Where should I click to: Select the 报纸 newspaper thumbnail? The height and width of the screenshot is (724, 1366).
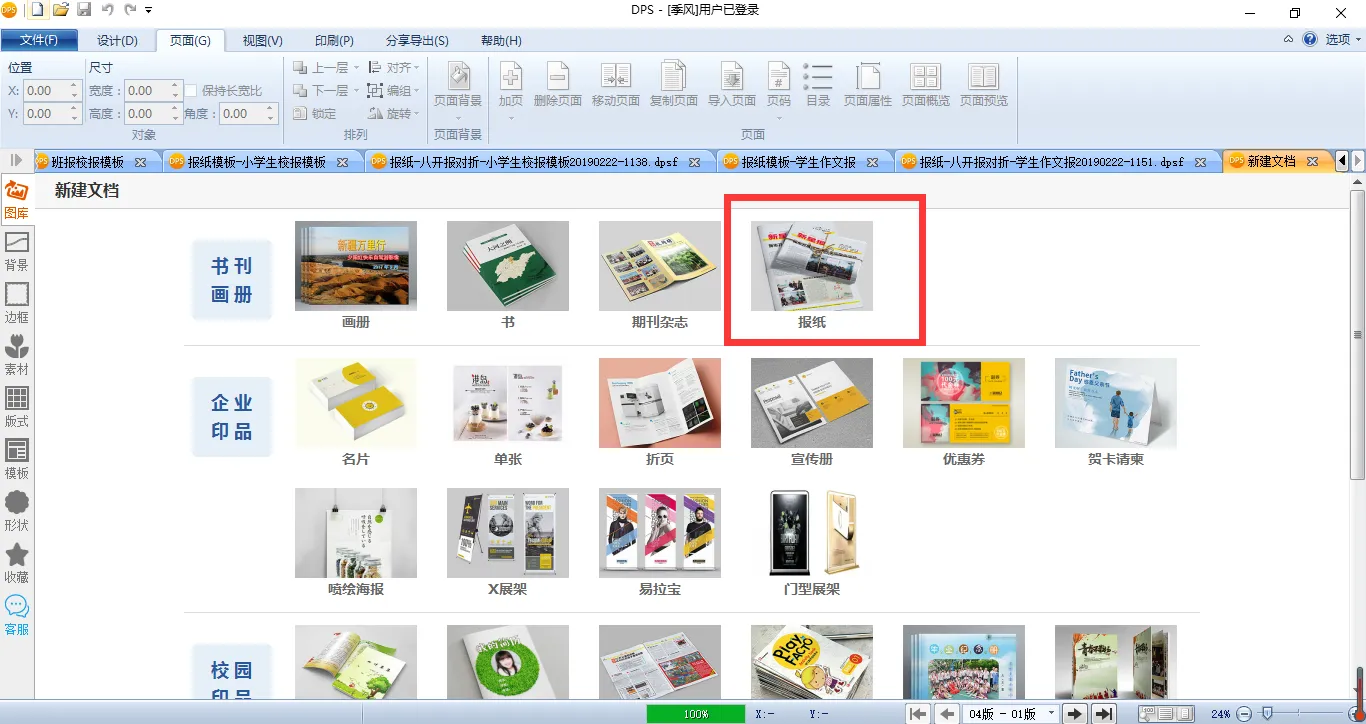[x=812, y=266]
